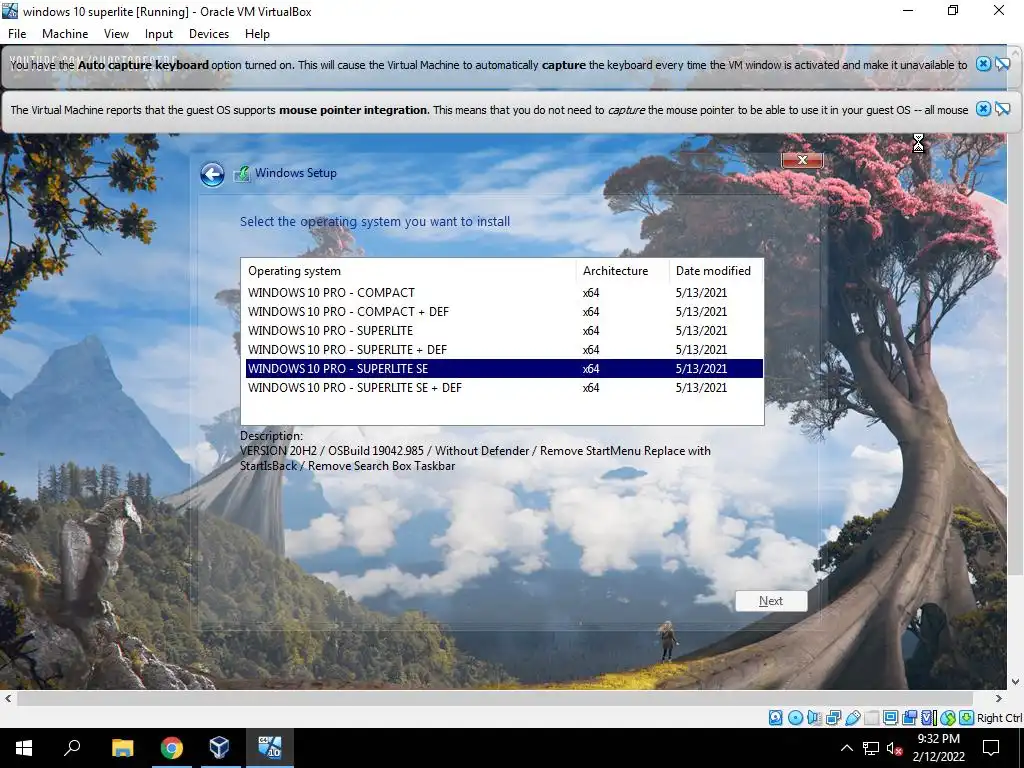Click the Architecture column header

click(x=622, y=270)
